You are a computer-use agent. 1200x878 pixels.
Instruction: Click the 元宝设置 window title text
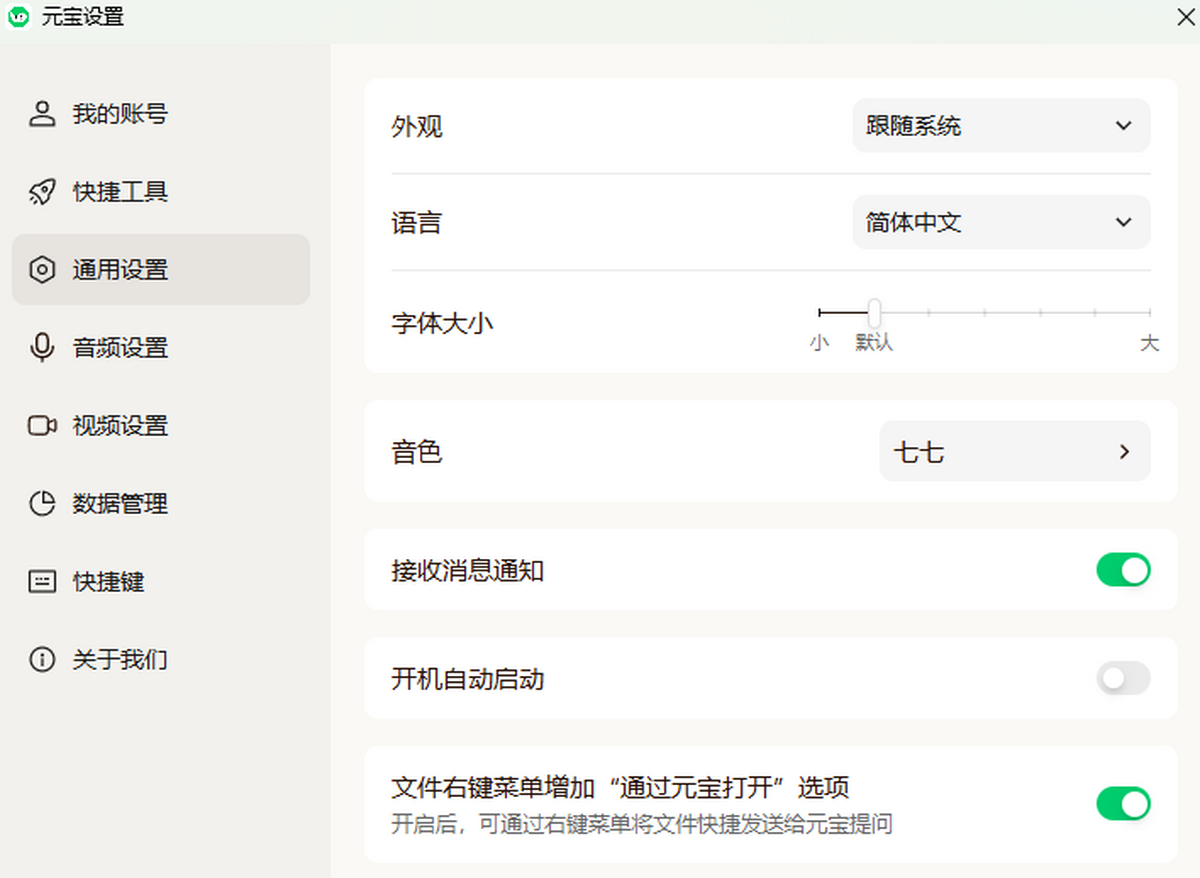coord(83,17)
